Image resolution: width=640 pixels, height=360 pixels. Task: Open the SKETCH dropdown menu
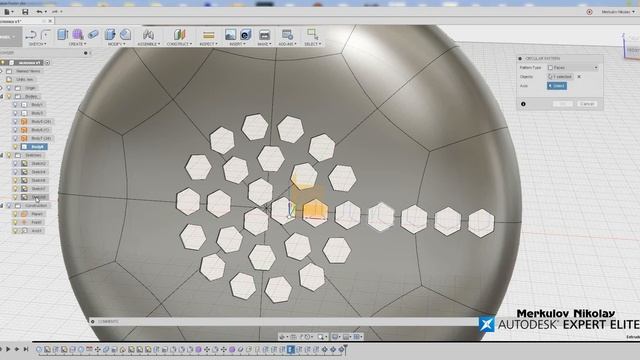point(37,44)
